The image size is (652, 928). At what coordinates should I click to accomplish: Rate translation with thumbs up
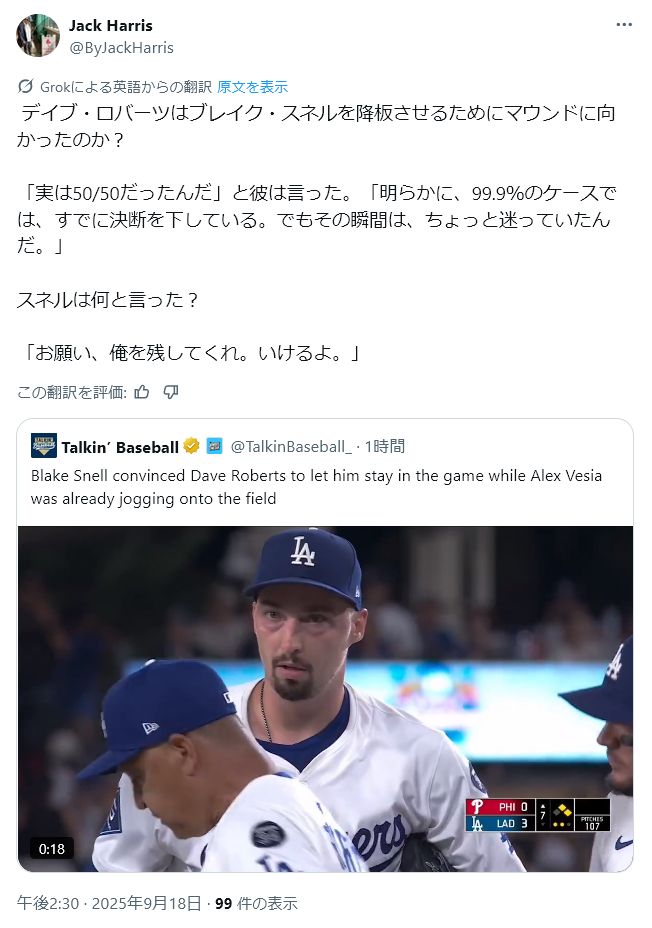pos(142,392)
